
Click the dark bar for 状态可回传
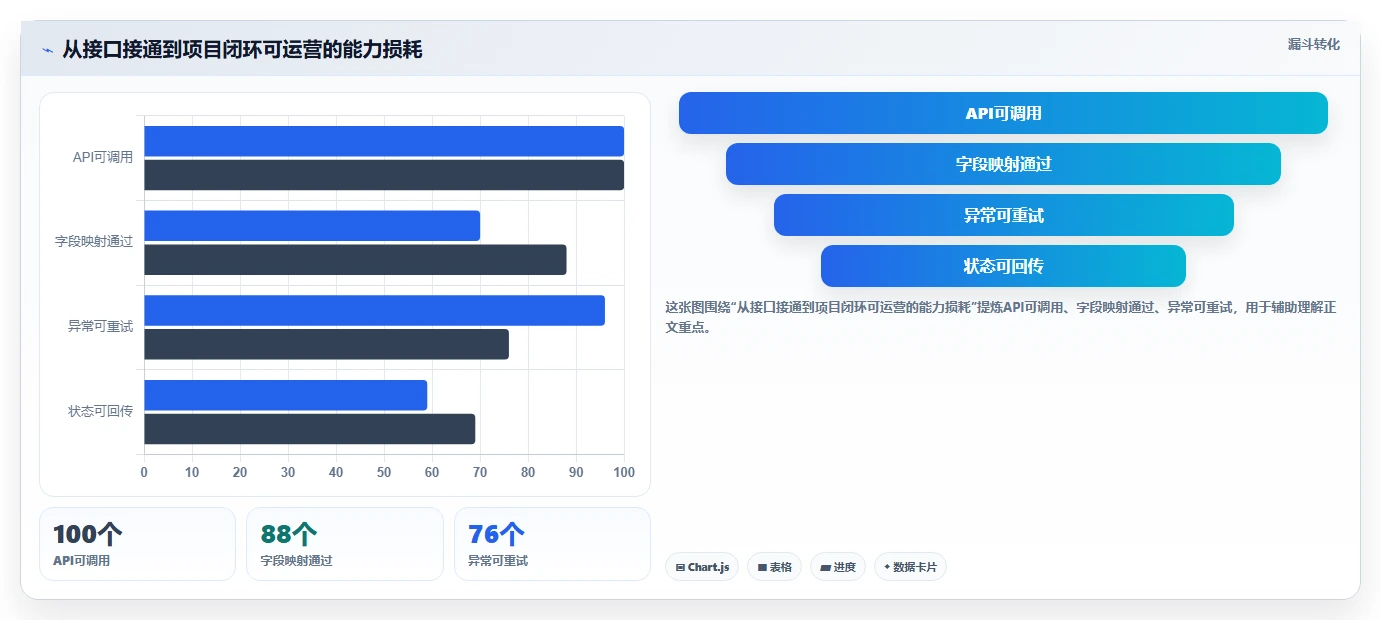(309, 429)
